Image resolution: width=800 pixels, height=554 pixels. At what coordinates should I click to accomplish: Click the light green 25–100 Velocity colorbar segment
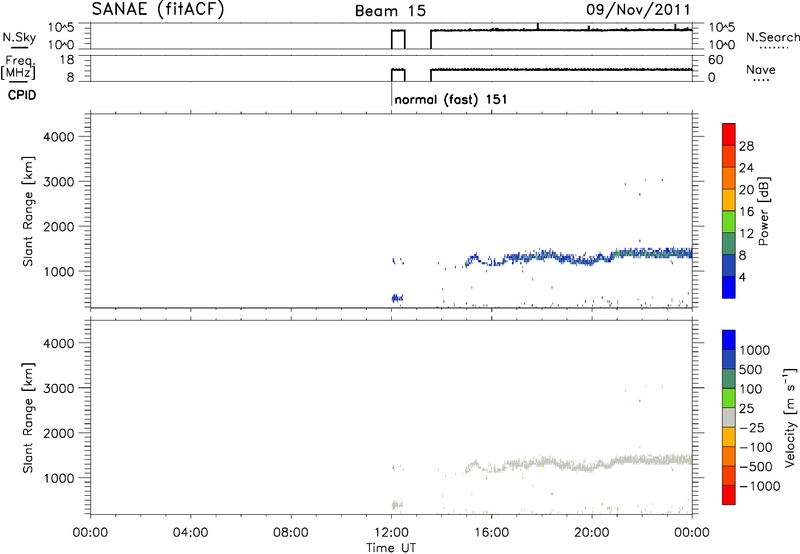729,398
